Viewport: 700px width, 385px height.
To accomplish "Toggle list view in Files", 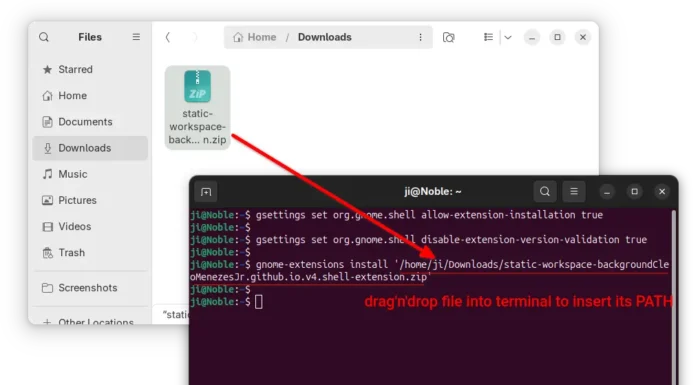I will tap(488, 37).
